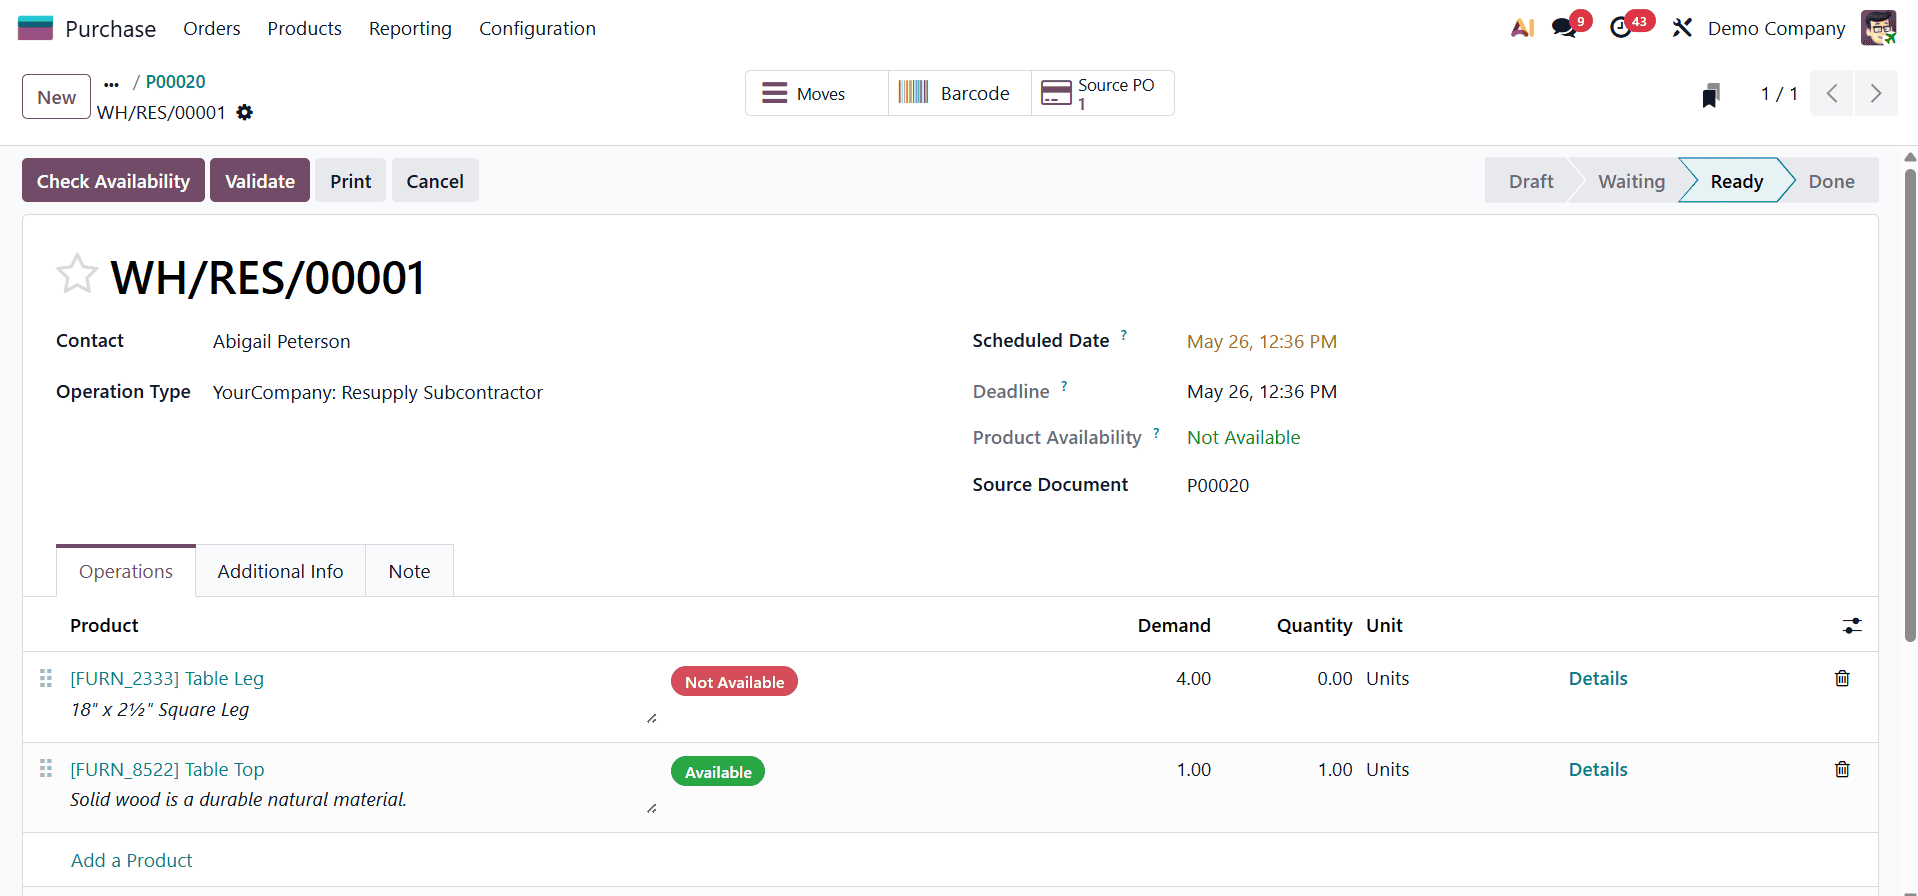
Task: Open the [FURN_8522] Table Top product link
Action: click(x=167, y=769)
